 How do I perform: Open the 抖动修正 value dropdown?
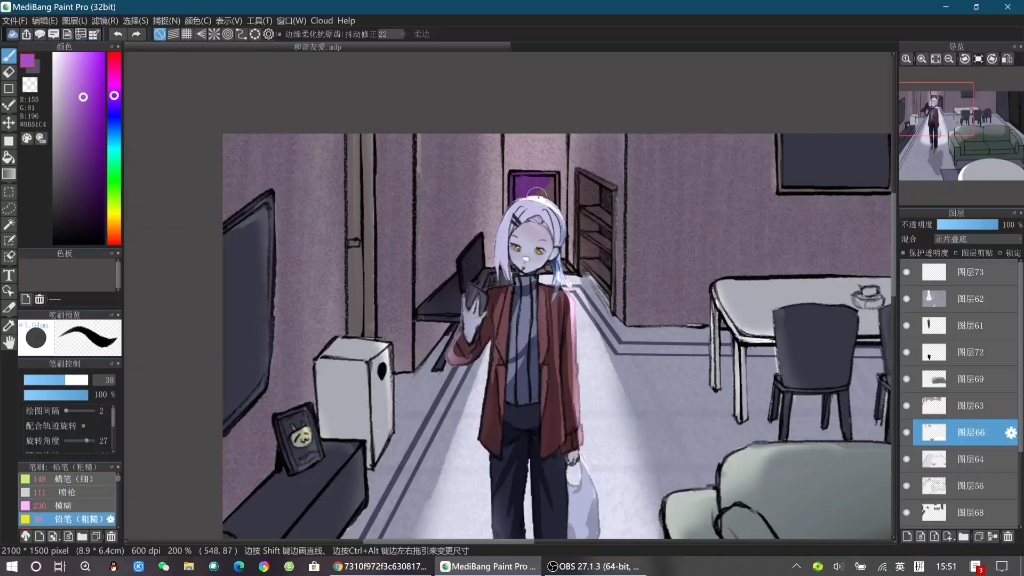pyautogui.click(x=391, y=34)
